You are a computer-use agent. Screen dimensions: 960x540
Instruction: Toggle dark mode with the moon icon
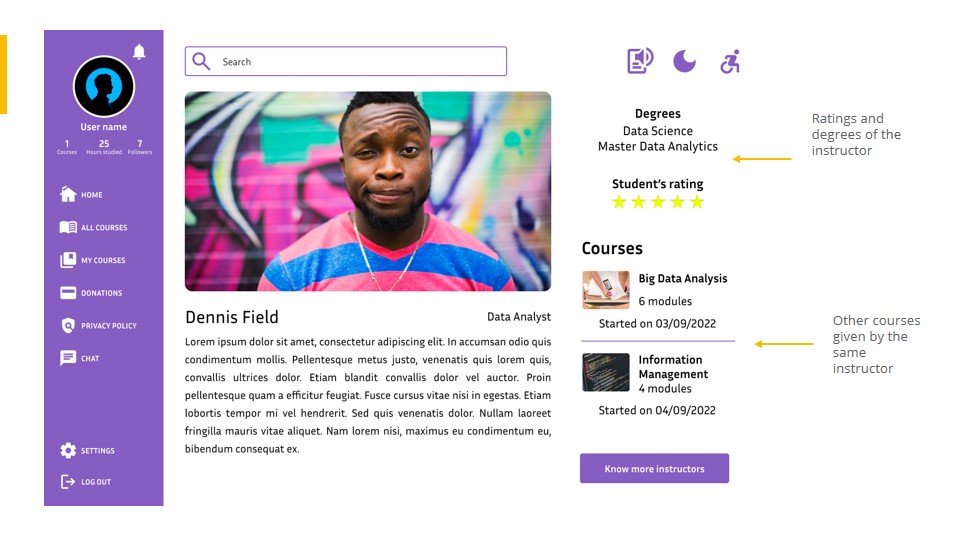[x=684, y=62]
